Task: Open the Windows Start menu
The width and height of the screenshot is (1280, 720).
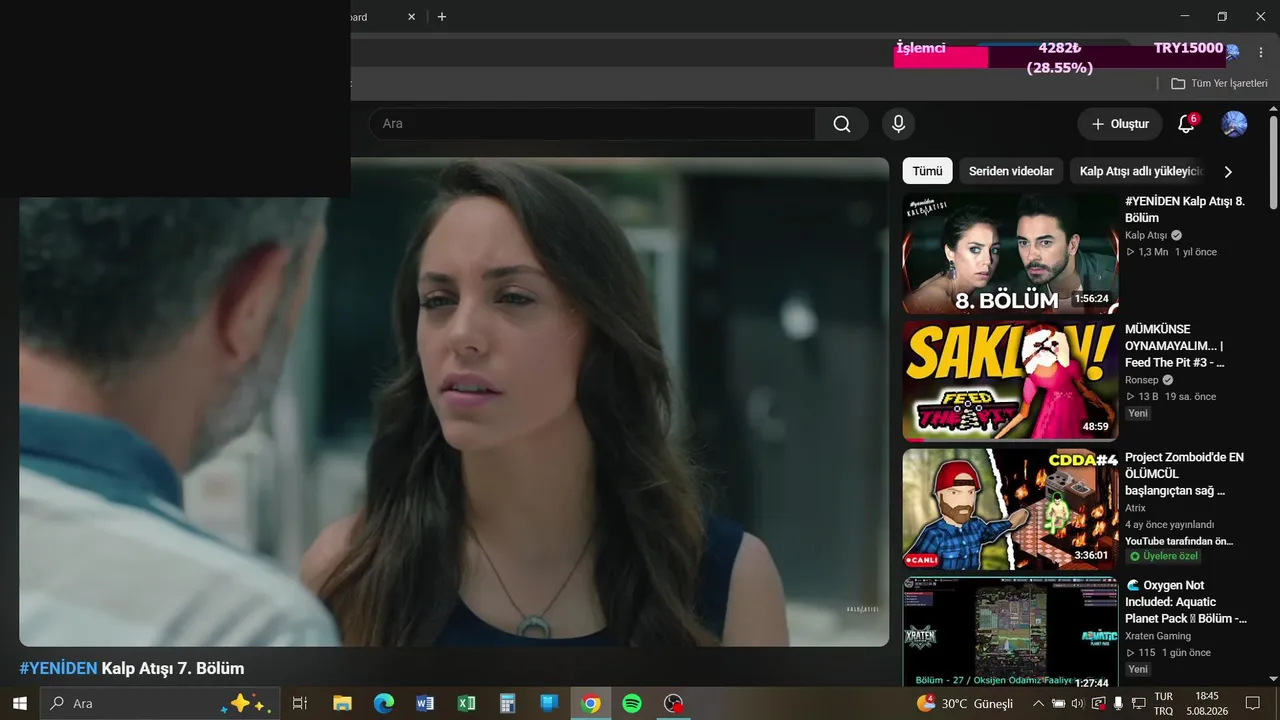Action: pyautogui.click(x=20, y=703)
